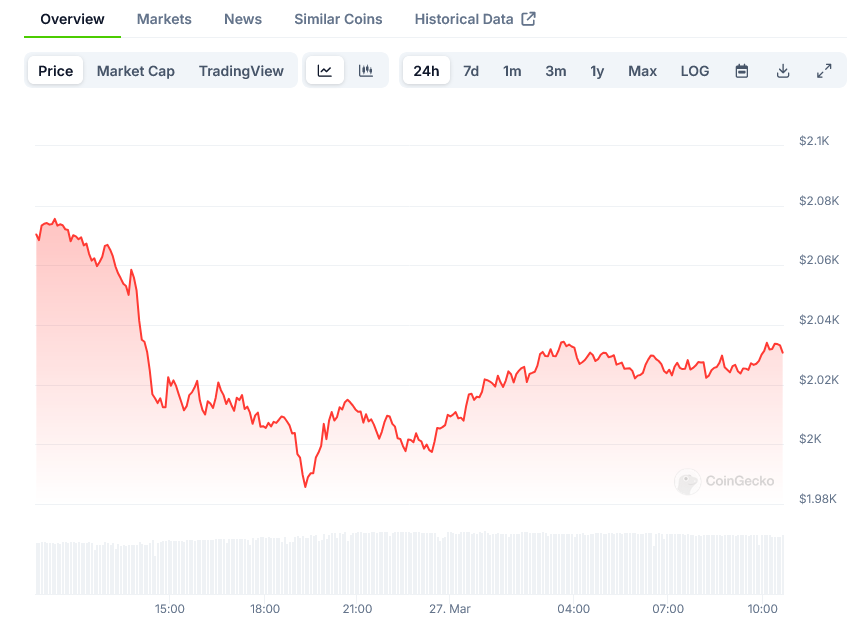Click the 27. Mar date axis label

(449, 609)
